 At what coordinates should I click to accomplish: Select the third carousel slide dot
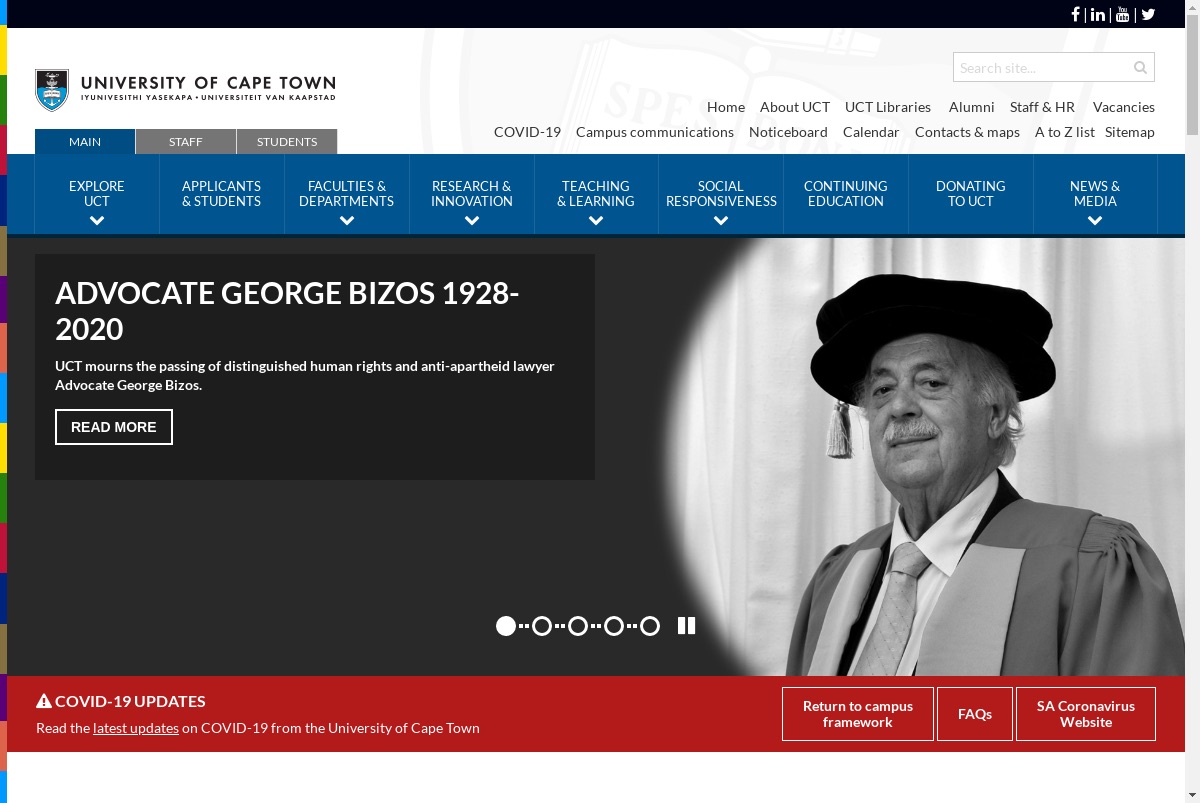[x=578, y=626]
